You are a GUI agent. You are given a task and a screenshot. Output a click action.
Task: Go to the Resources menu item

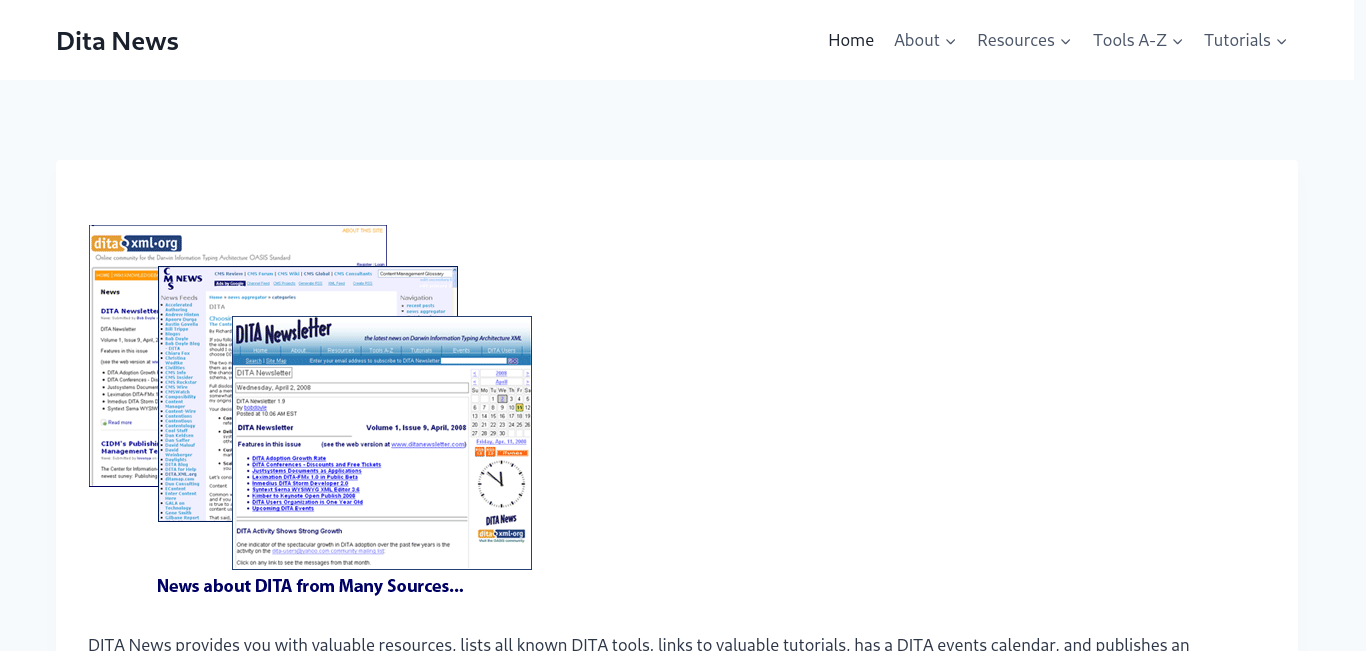pyautogui.click(x=1016, y=40)
